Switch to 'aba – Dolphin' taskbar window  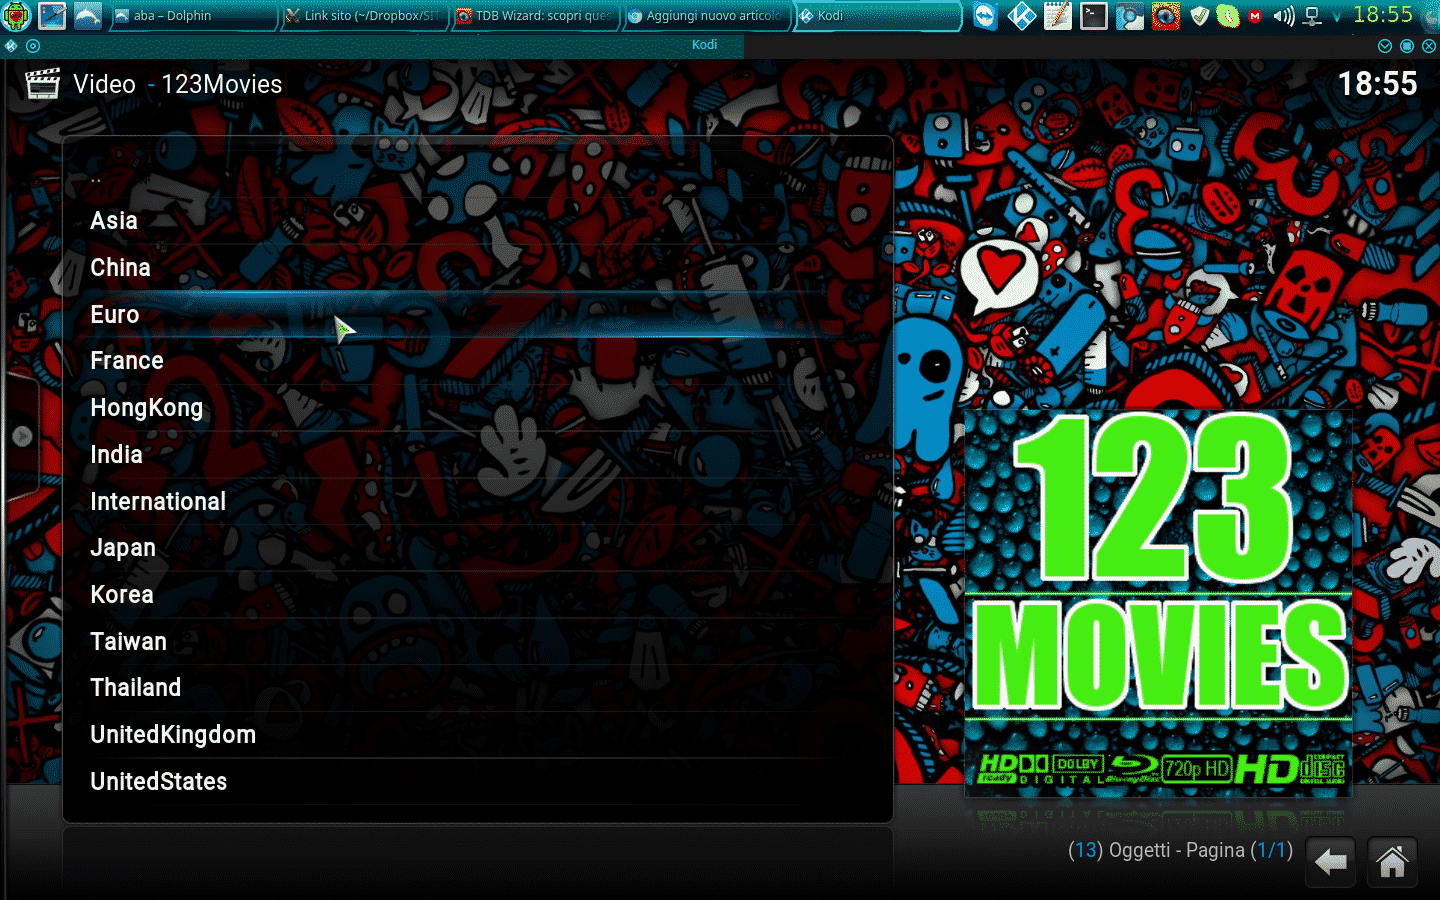(192, 16)
